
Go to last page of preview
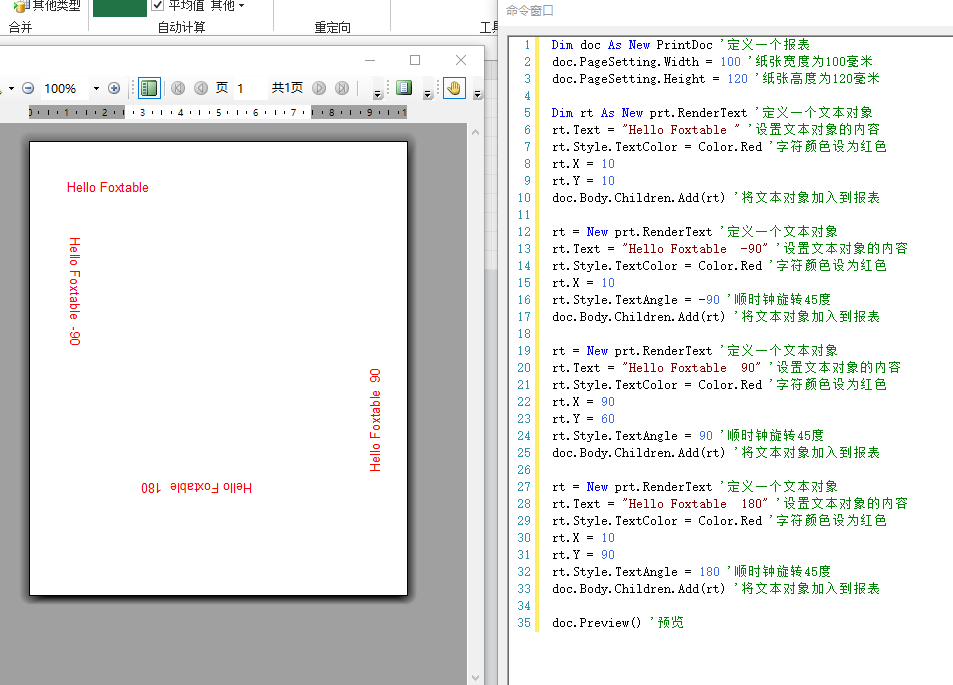click(x=342, y=88)
